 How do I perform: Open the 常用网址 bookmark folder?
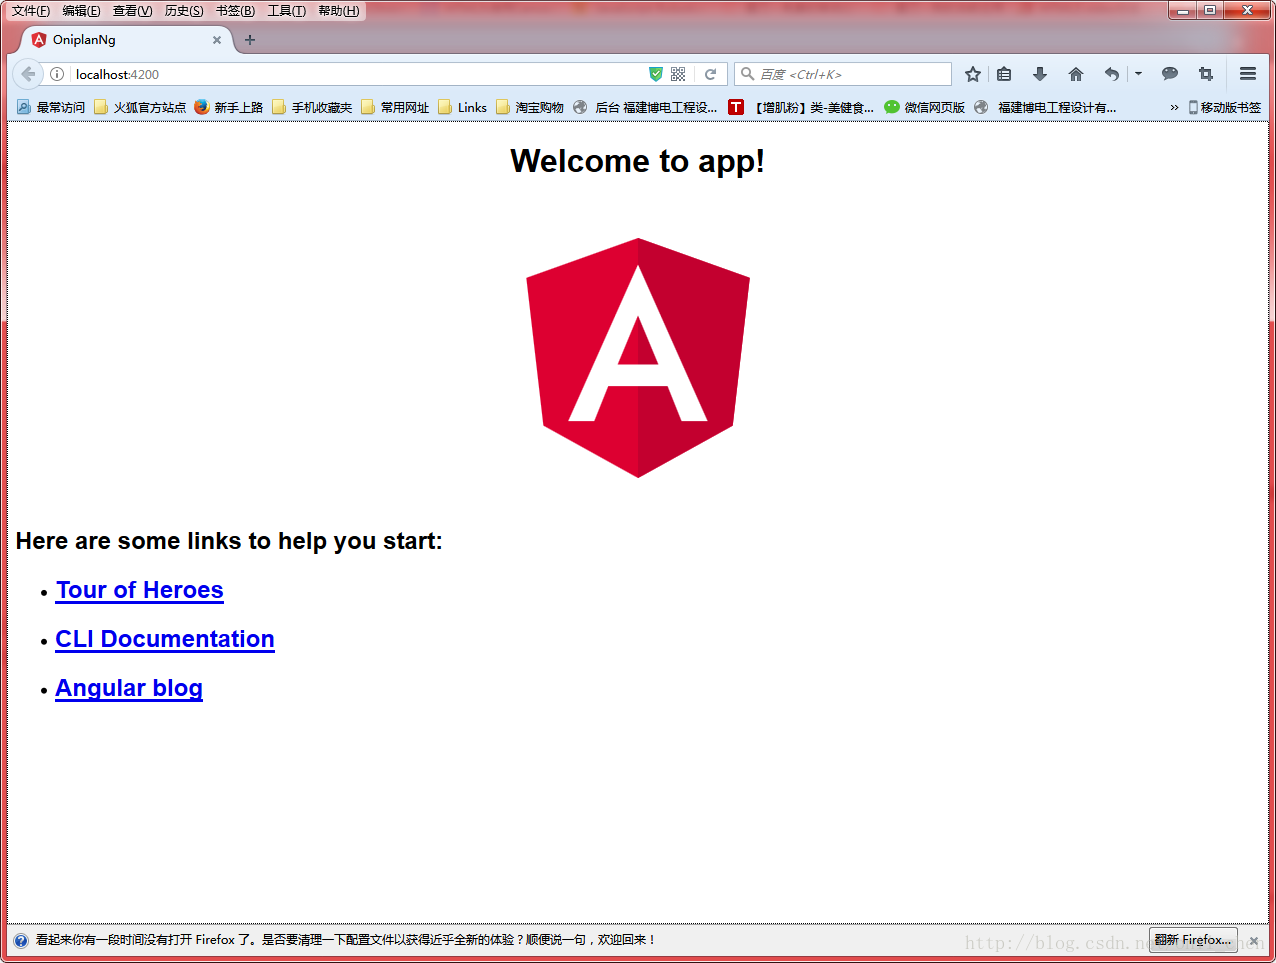[x=395, y=107]
